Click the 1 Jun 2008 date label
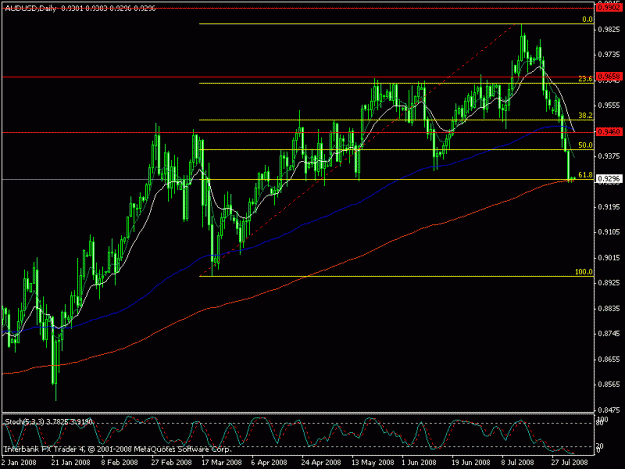The width and height of the screenshot is (625, 469). click(419, 462)
